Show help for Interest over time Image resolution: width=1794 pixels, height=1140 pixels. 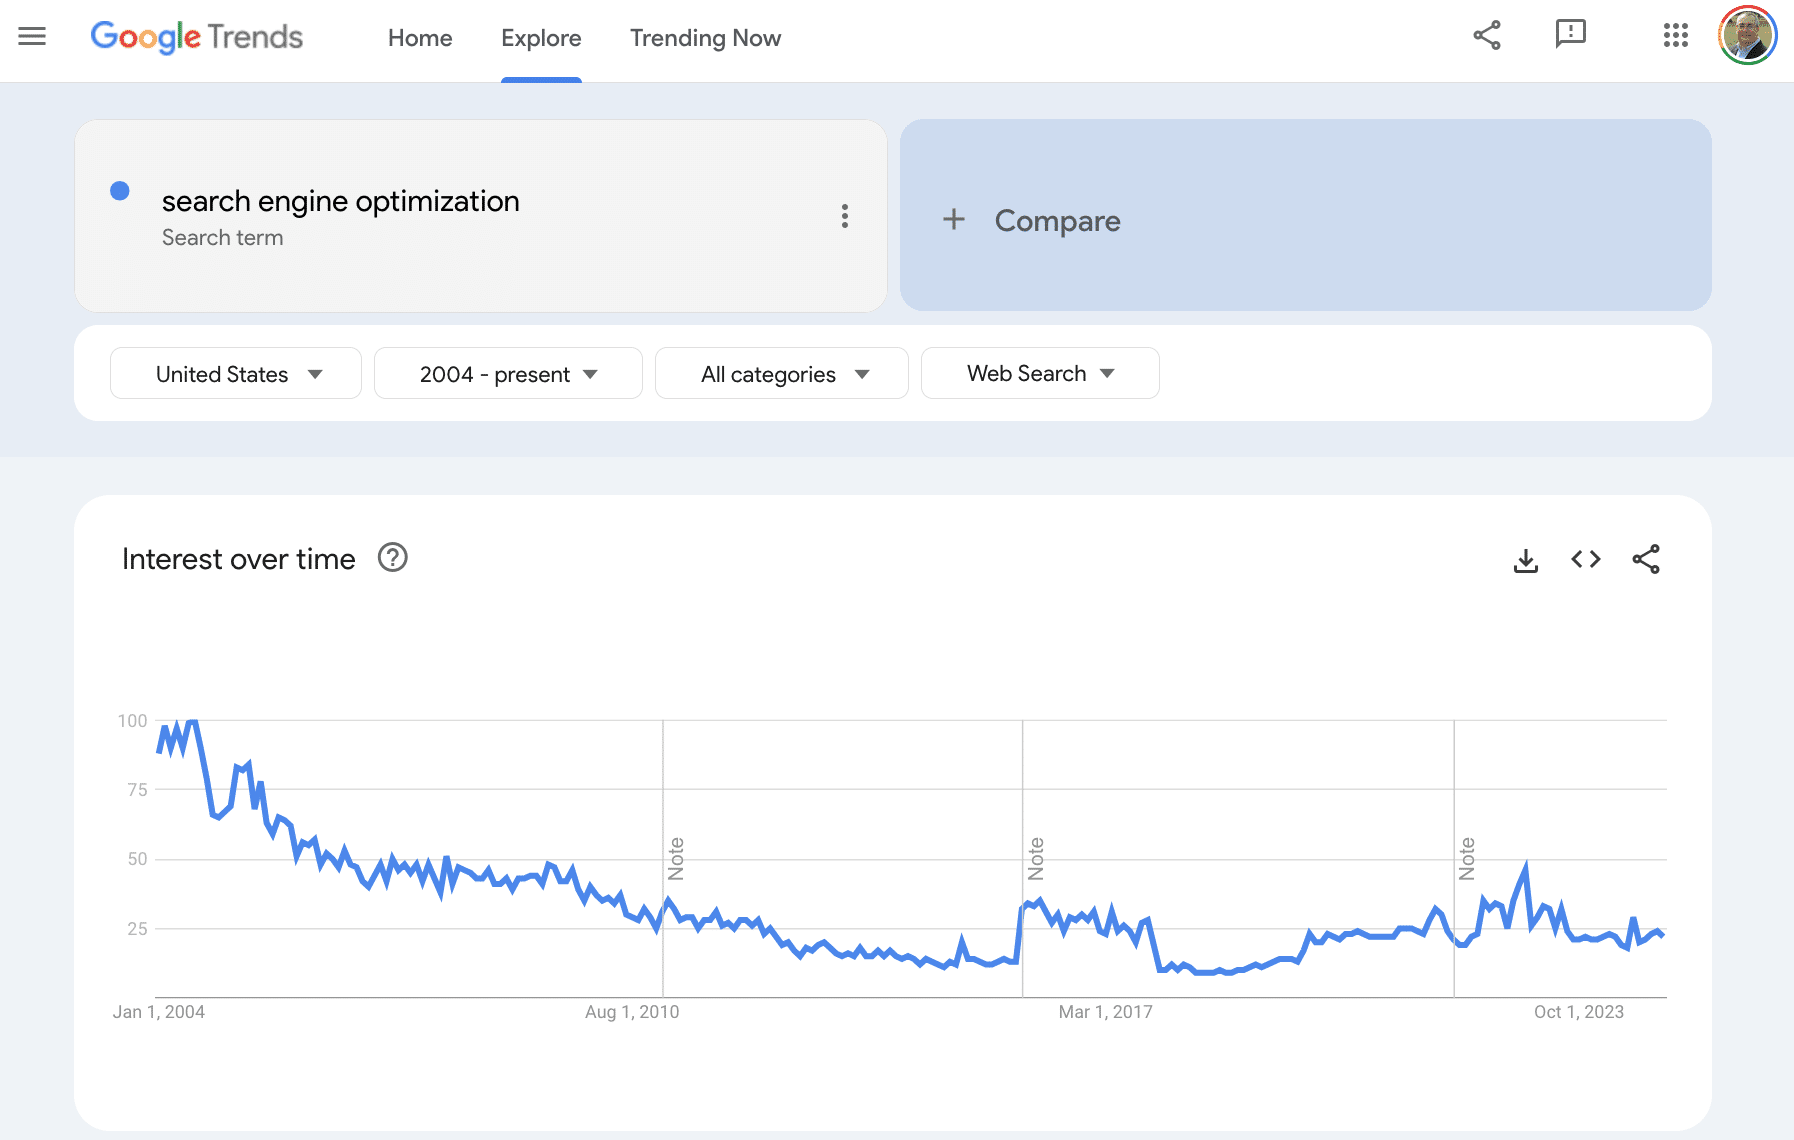pyautogui.click(x=393, y=557)
